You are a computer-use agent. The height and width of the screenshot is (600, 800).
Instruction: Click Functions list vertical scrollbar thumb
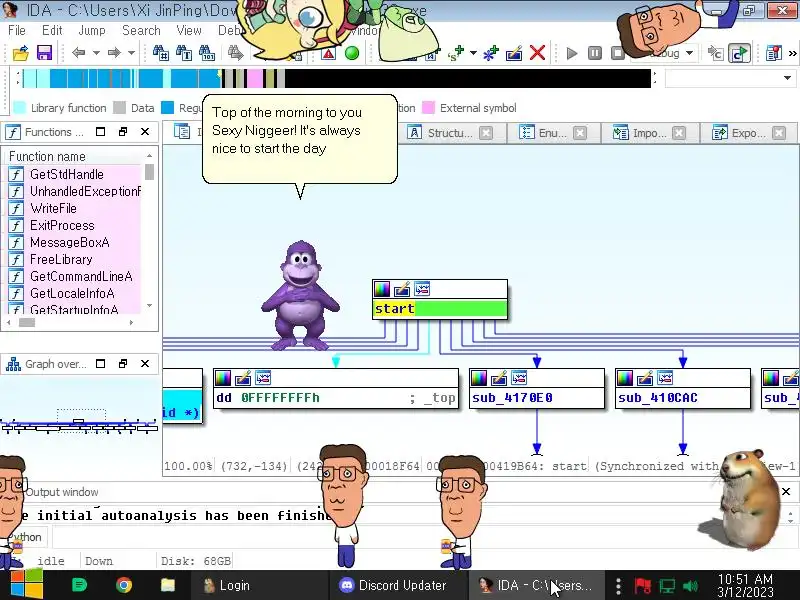[x=149, y=172]
